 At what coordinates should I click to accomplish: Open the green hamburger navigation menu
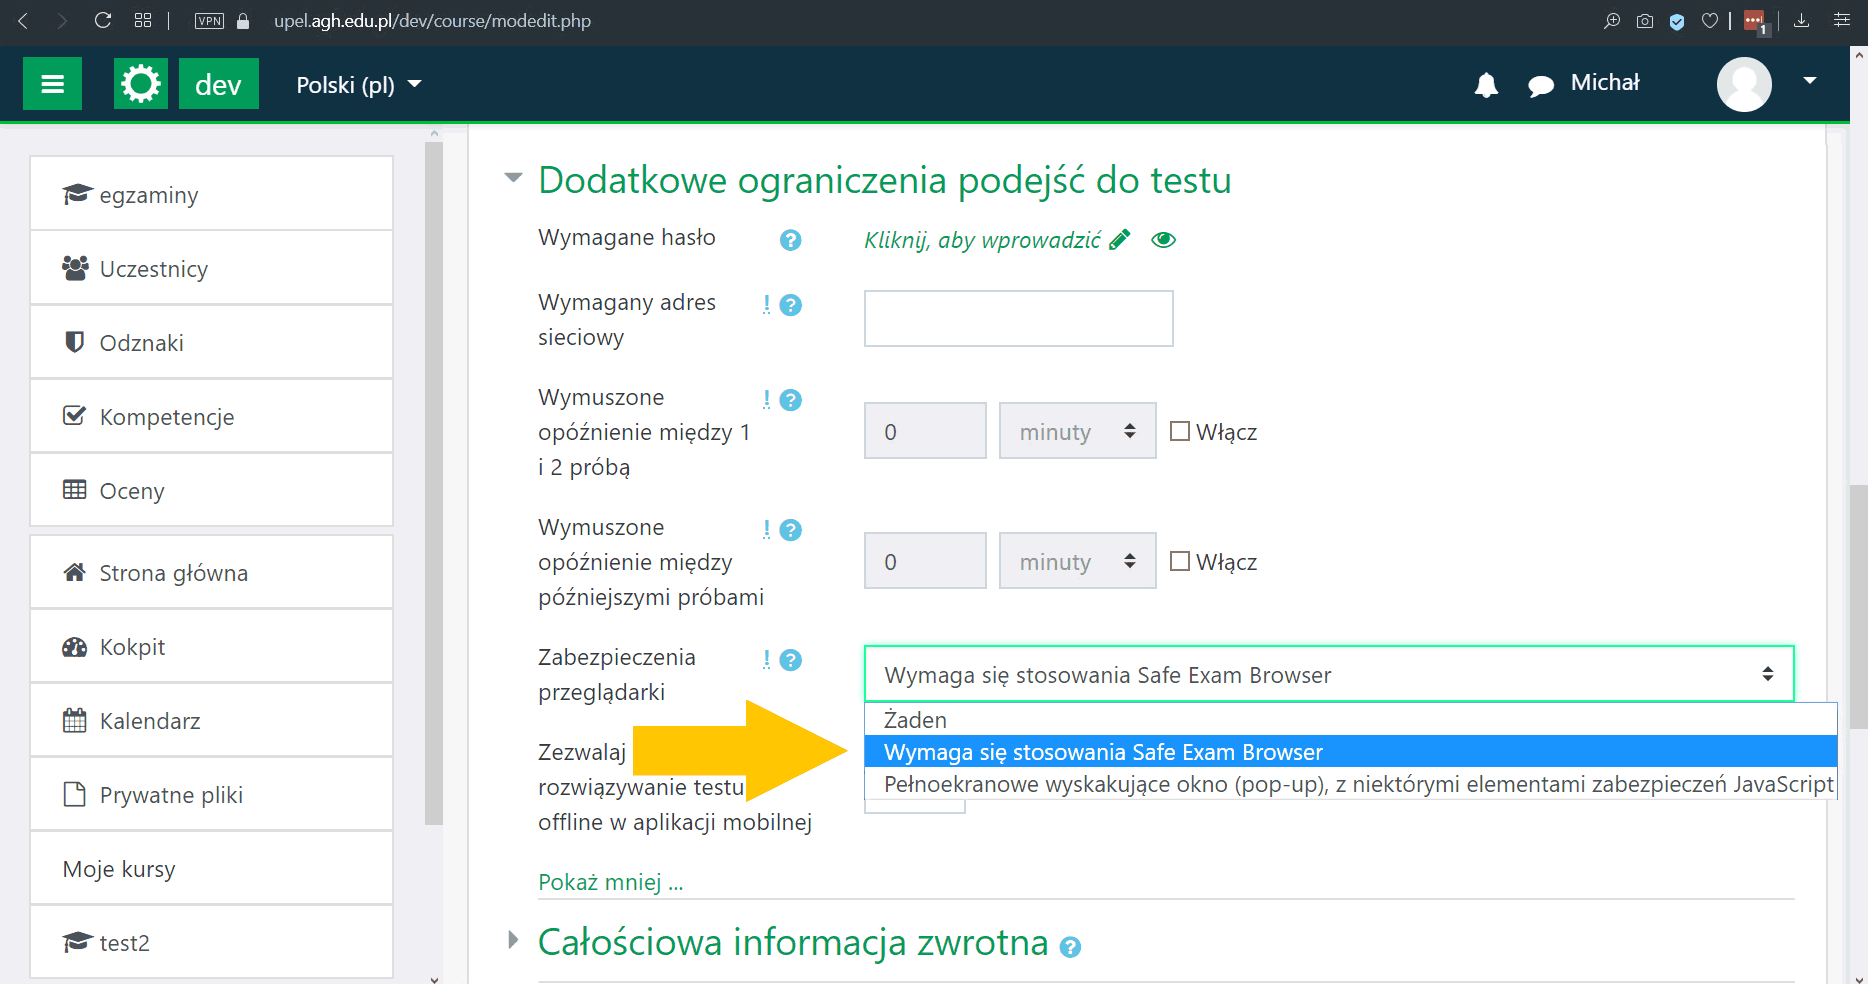tap(52, 83)
